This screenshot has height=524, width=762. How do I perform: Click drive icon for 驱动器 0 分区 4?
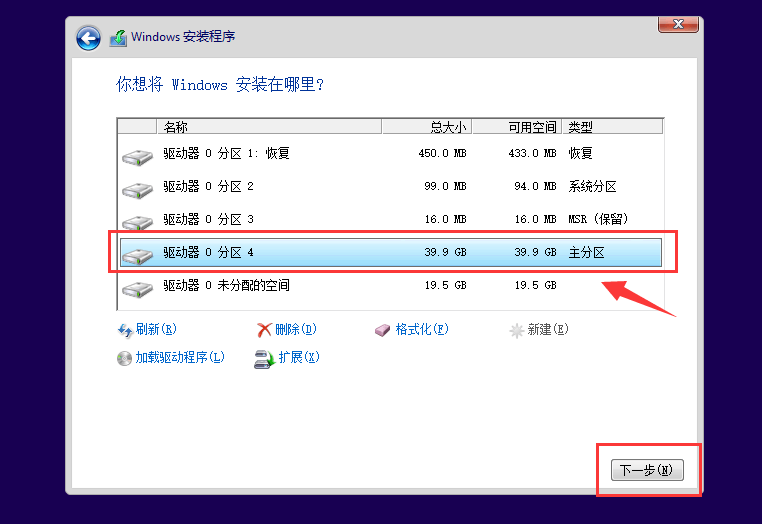(138, 256)
